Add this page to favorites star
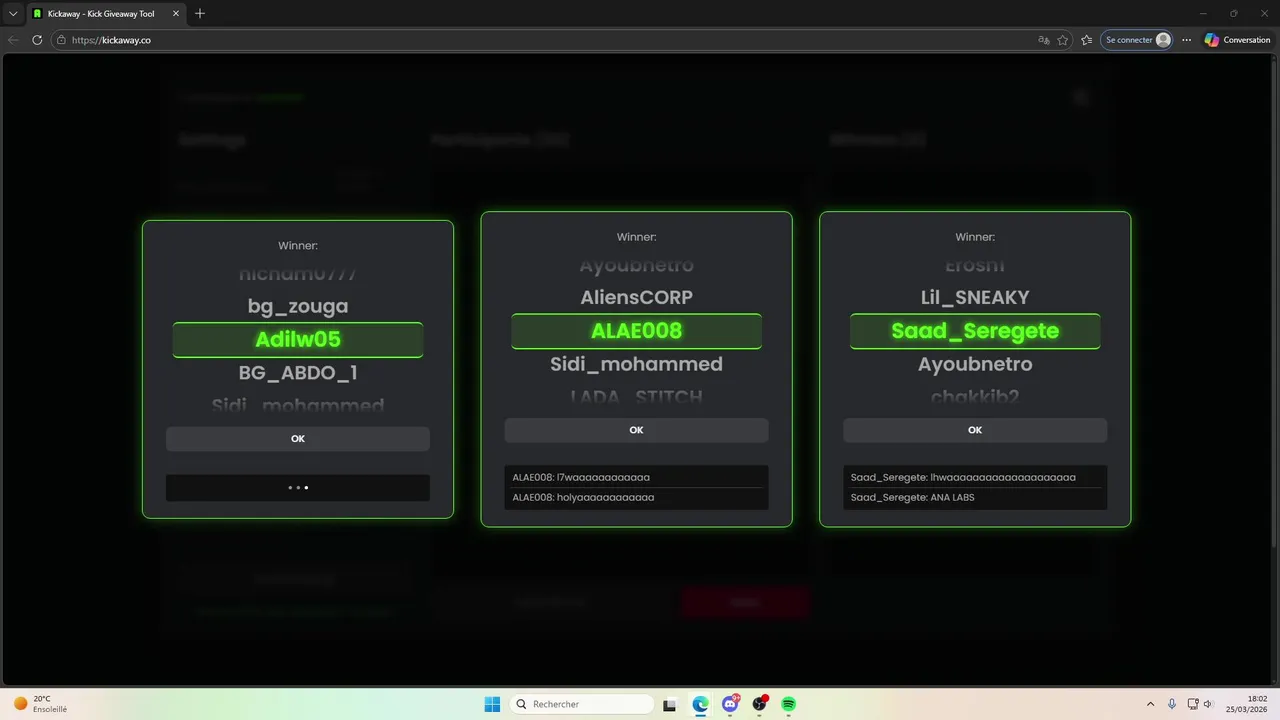This screenshot has height=720, width=1280. 1063,40
